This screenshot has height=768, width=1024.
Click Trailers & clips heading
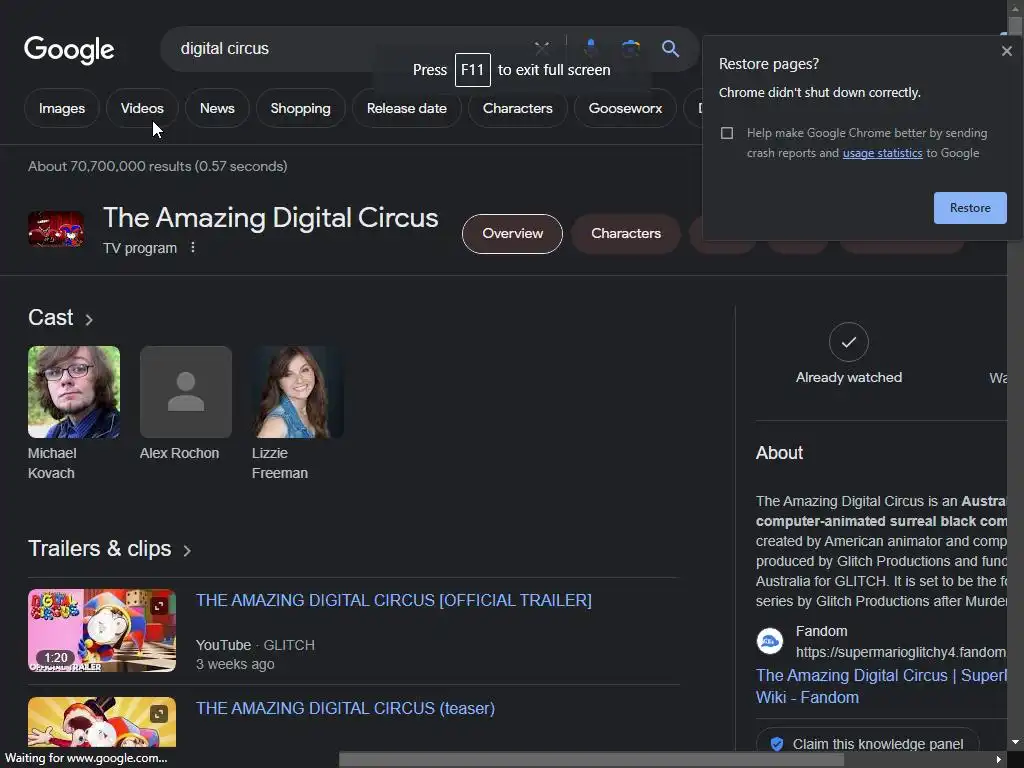(x=99, y=549)
